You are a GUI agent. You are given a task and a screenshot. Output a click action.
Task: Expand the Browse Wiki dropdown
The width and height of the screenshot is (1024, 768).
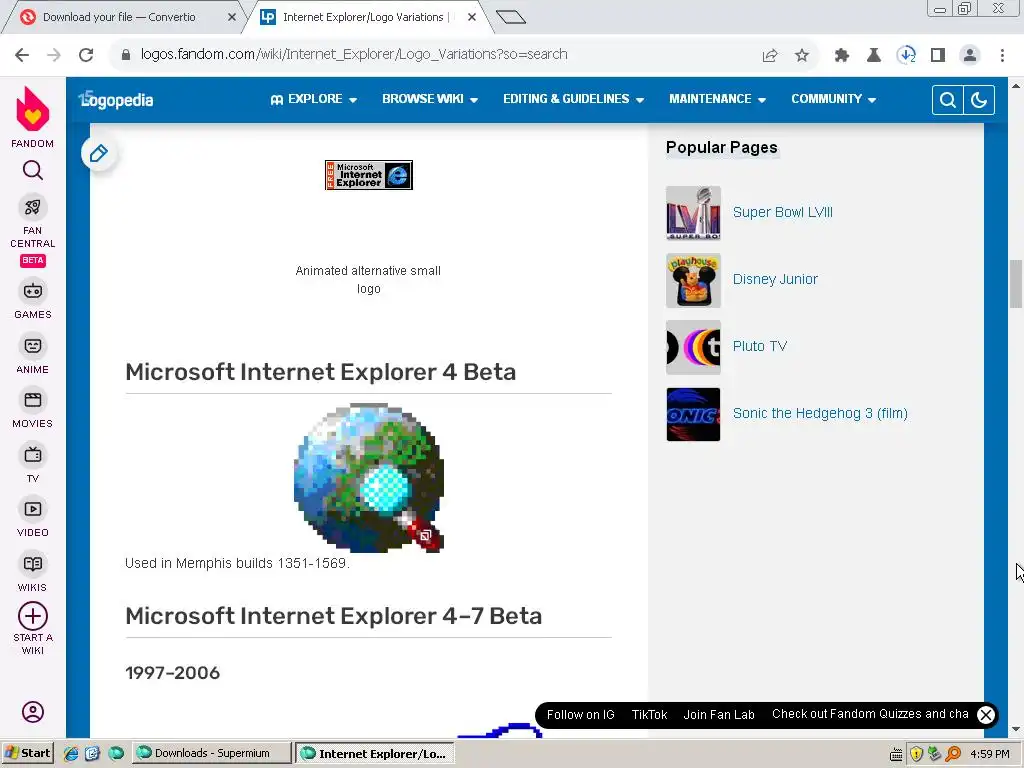430,99
